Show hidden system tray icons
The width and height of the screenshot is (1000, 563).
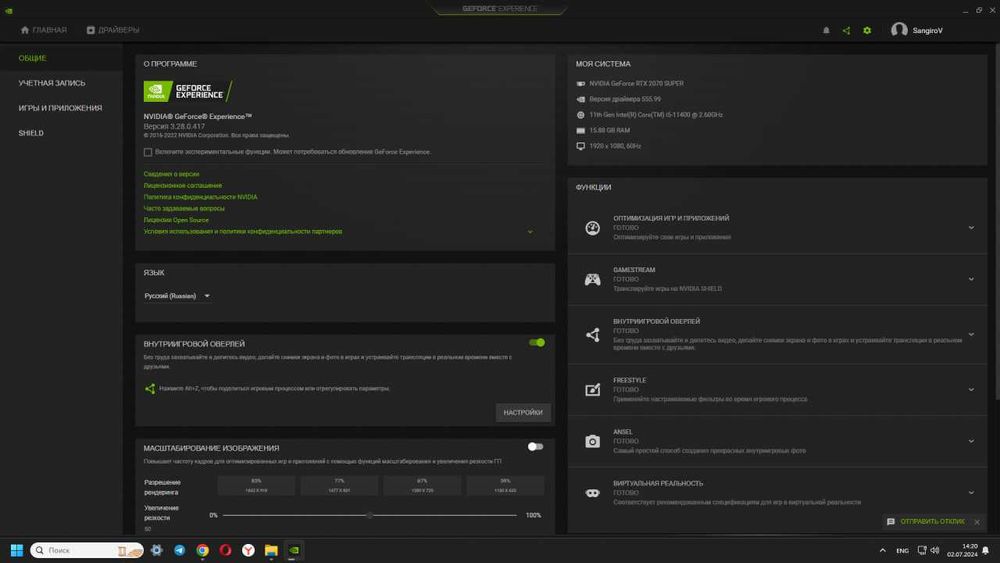(883, 550)
